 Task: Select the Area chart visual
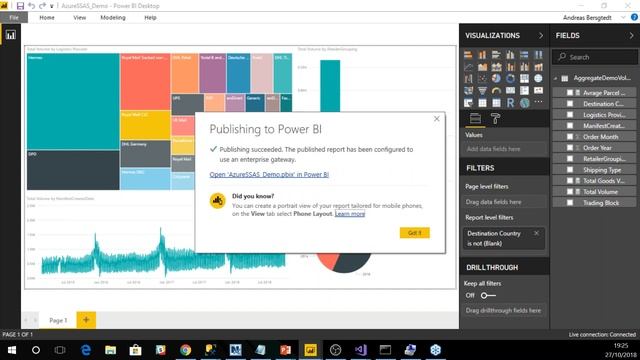482,67
